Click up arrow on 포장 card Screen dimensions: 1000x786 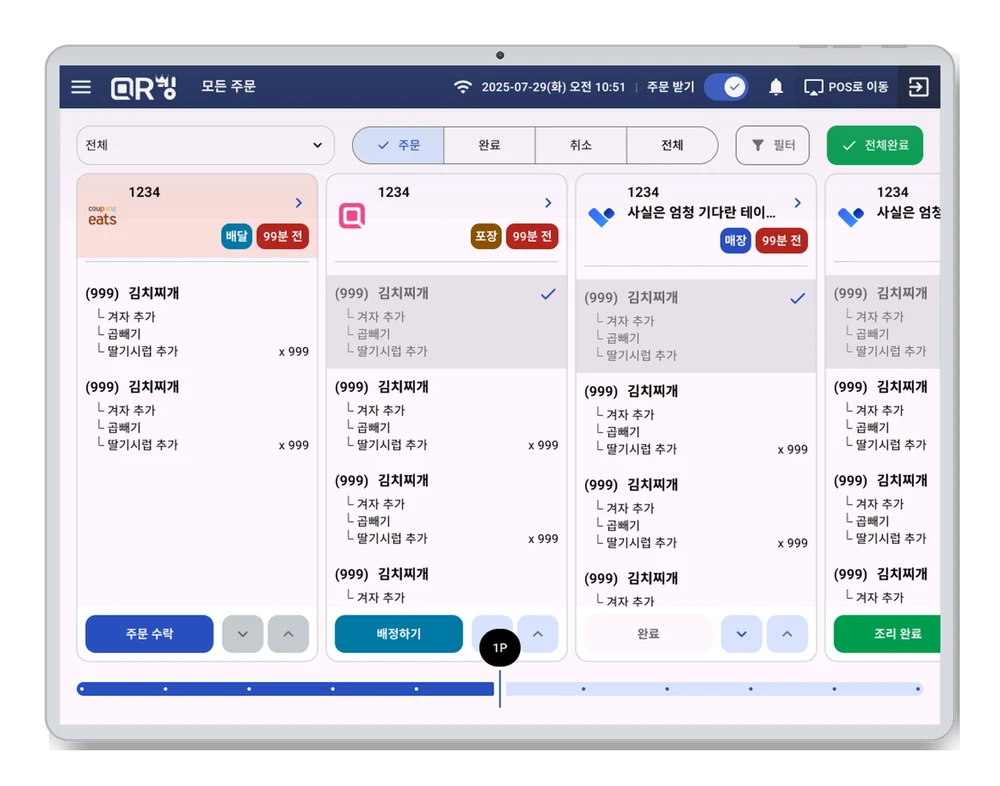(x=538, y=634)
